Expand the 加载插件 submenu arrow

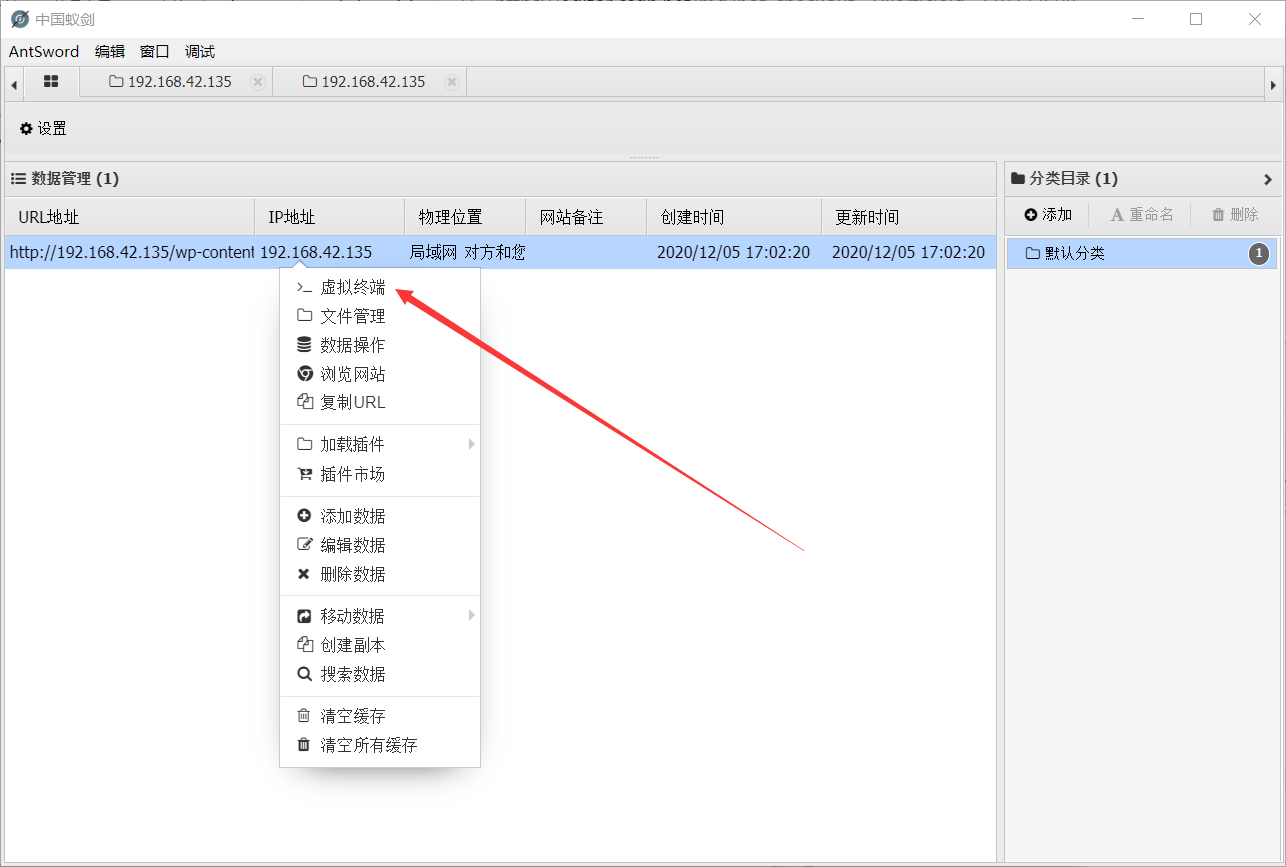click(x=470, y=443)
